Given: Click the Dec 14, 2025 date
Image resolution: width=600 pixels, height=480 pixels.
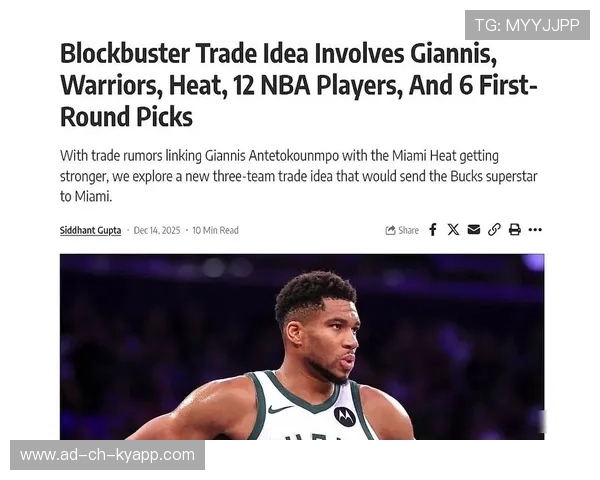Looking at the screenshot, I should (157, 230).
